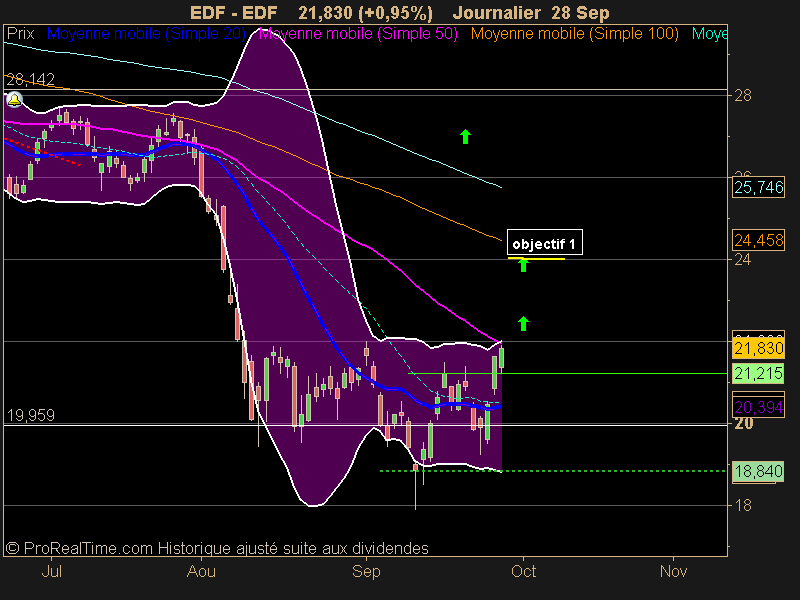This screenshot has width=800, height=600.
Task: Click the green 21,215 price label
Action: pos(759,373)
